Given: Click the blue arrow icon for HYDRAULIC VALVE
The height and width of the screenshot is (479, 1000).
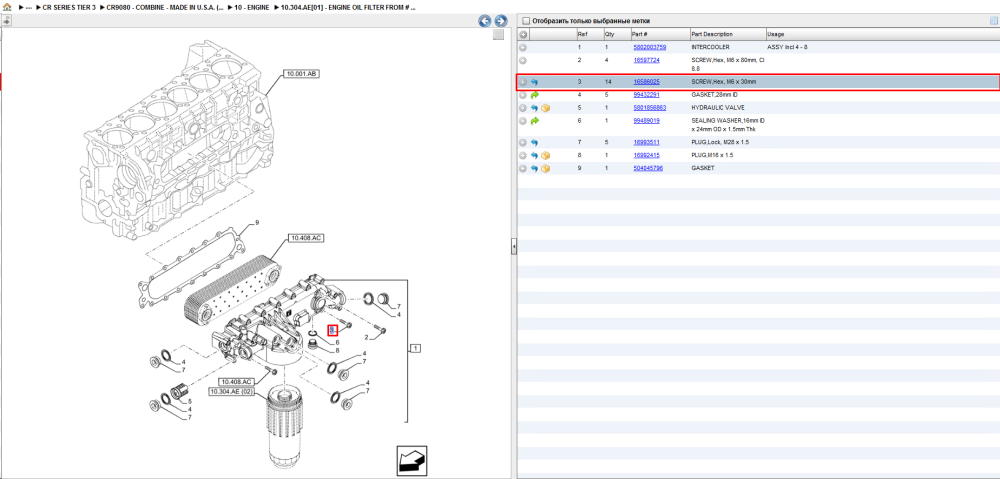Looking at the screenshot, I should point(534,108).
